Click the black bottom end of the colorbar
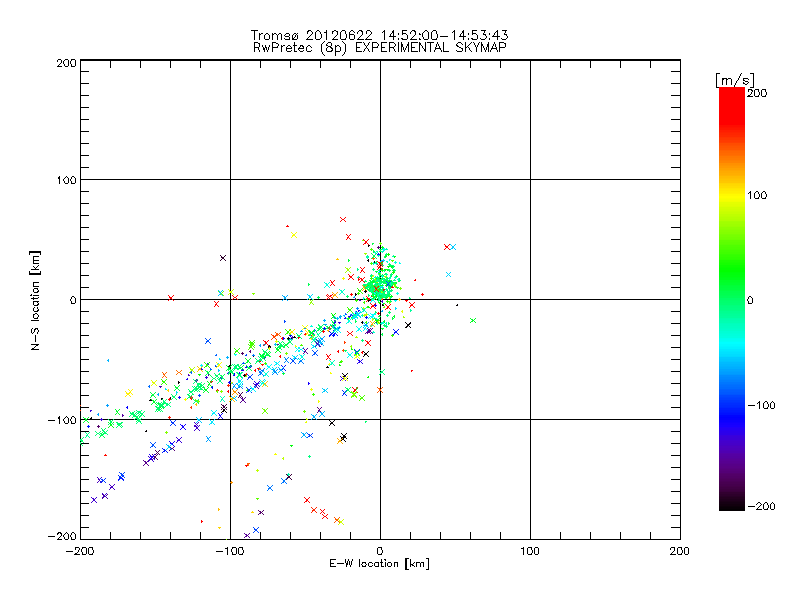 pos(731,503)
